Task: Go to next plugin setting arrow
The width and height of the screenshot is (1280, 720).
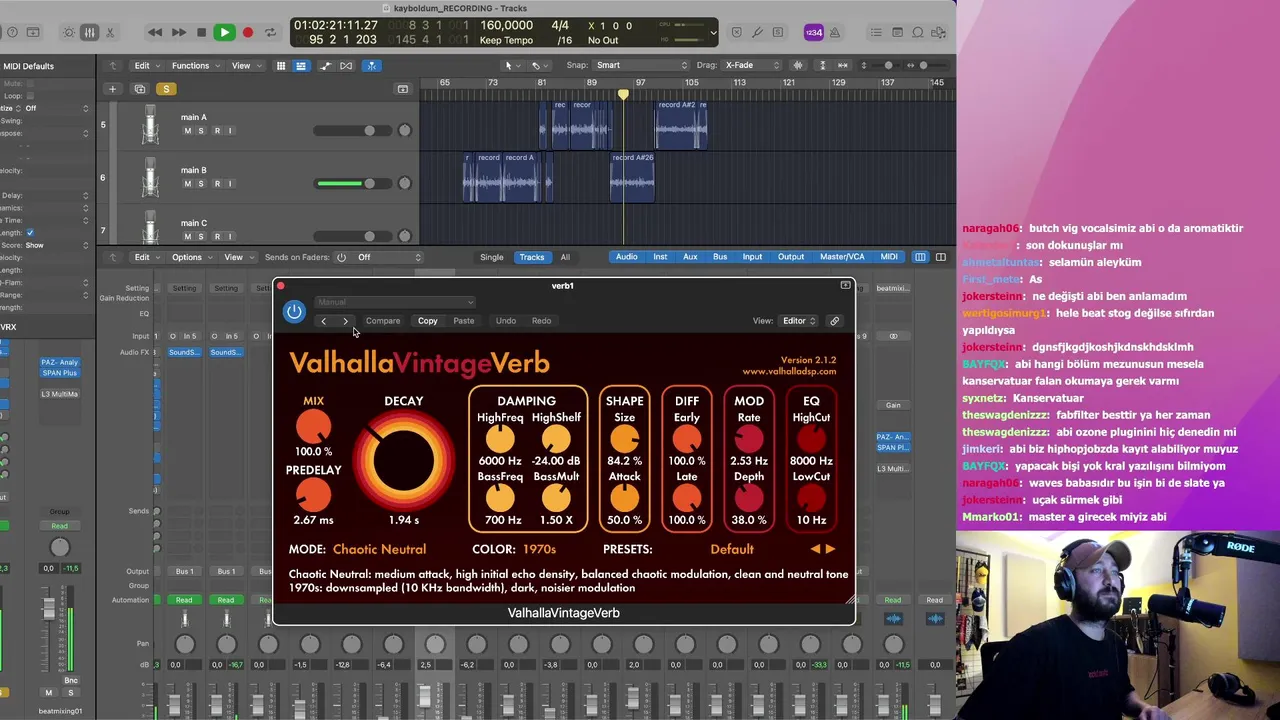Action: tap(345, 321)
